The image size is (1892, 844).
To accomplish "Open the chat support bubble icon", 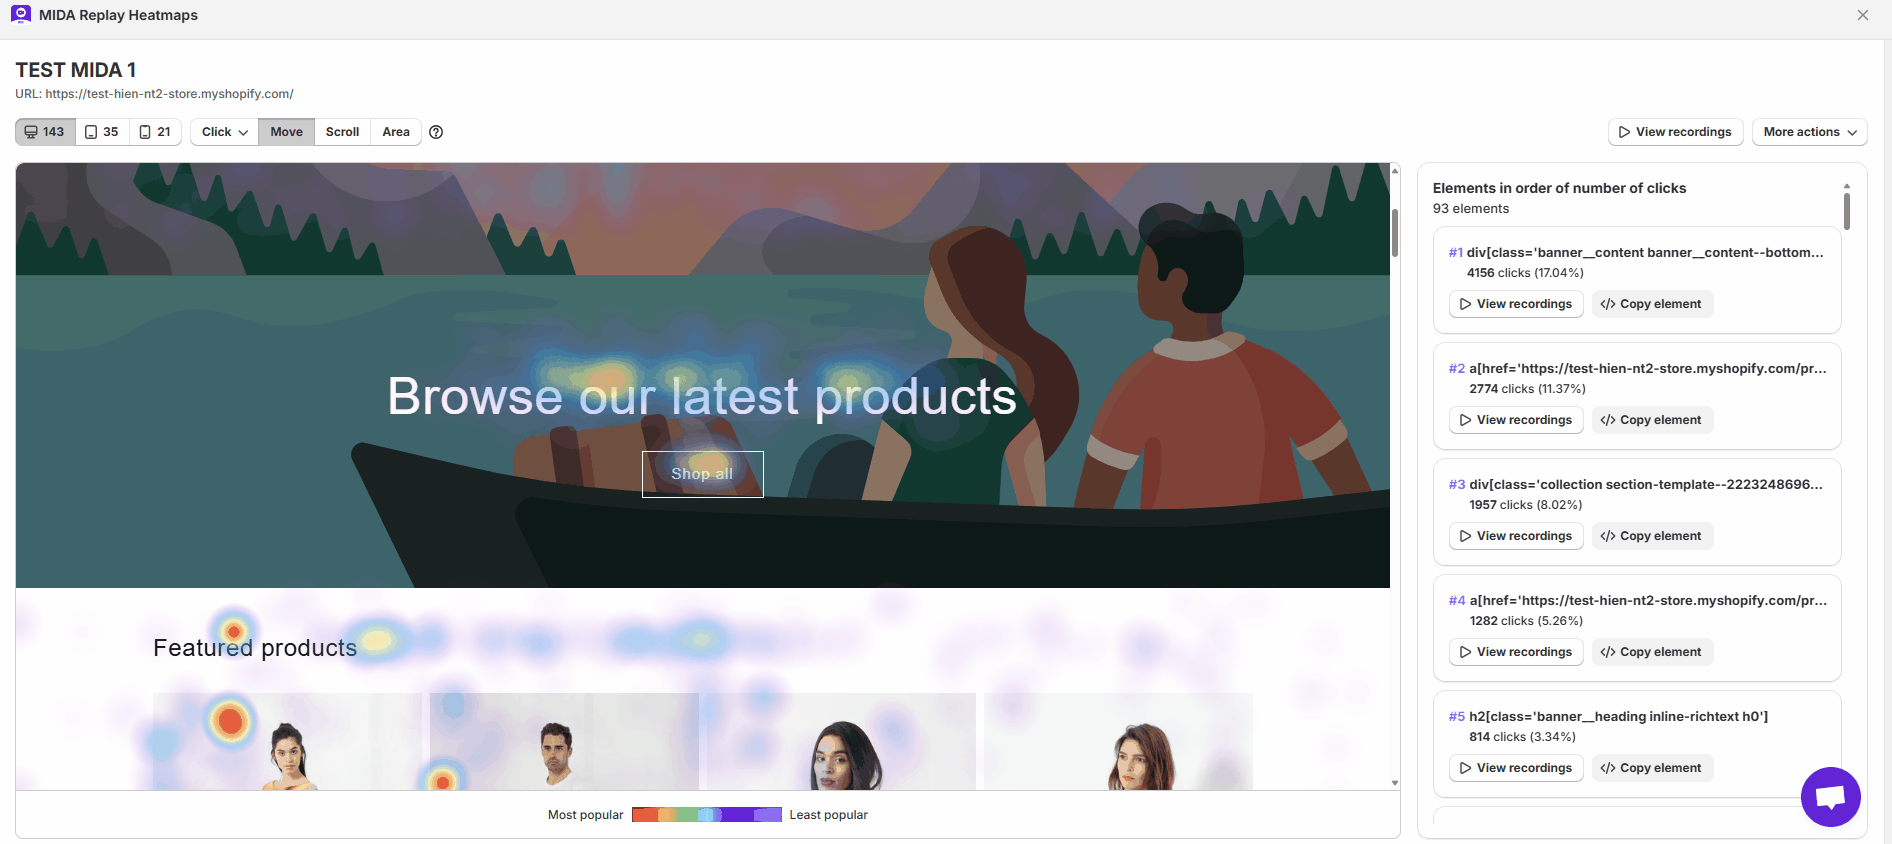I will pos(1830,797).
